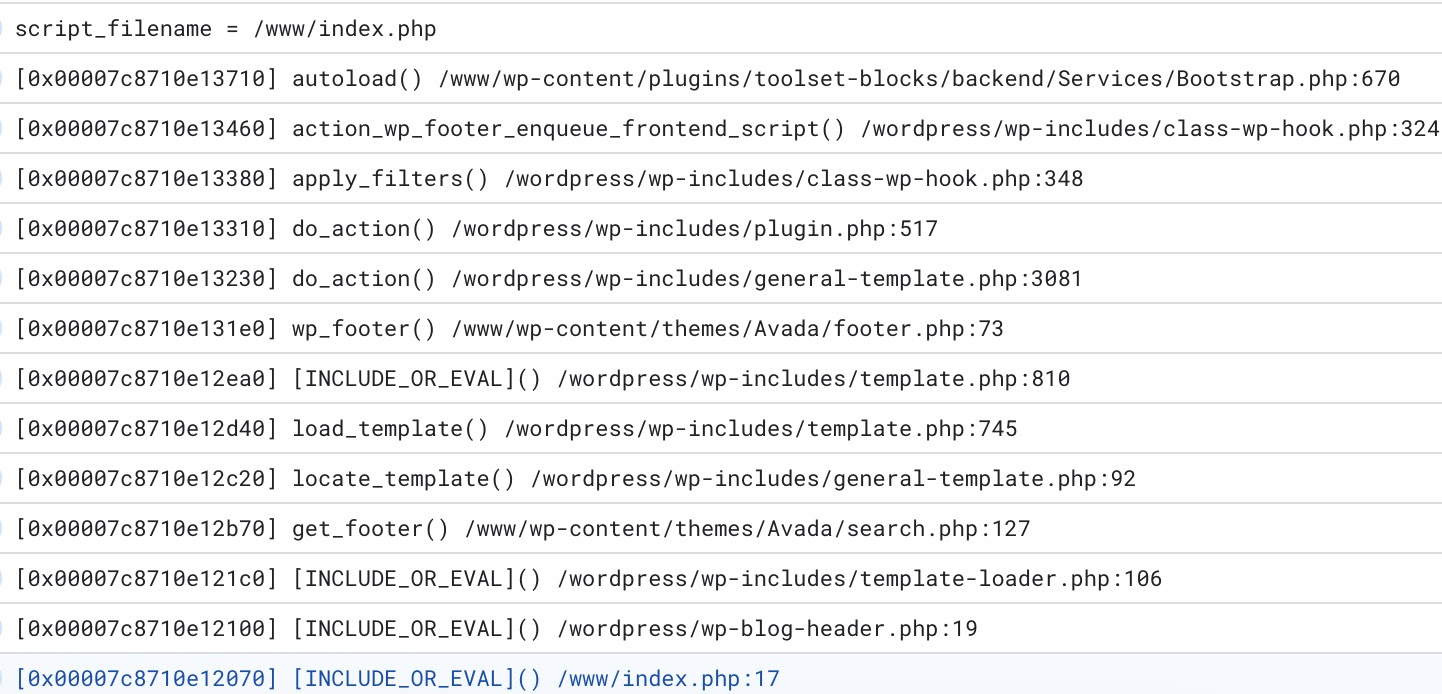Click the severity icon beside the autoload() entry
Image resolution: width=1442 pixels, height=694 pixels.
coord(3,79)
